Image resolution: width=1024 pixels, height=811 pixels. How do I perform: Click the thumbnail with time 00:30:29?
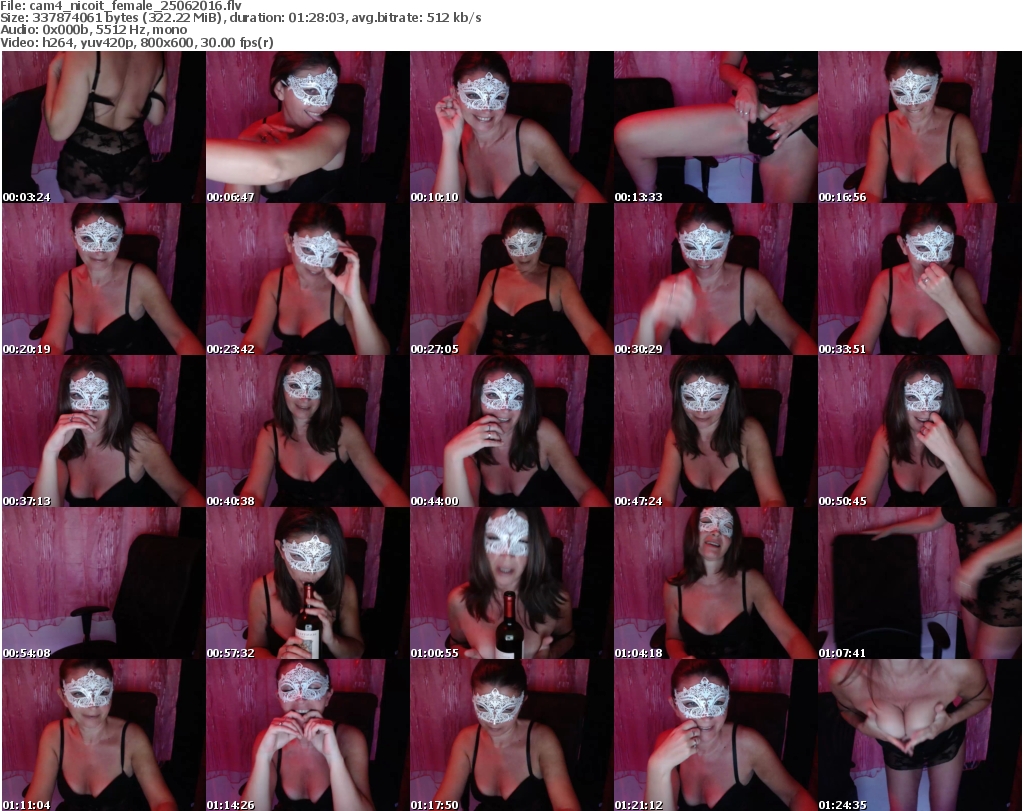point(716,279)
